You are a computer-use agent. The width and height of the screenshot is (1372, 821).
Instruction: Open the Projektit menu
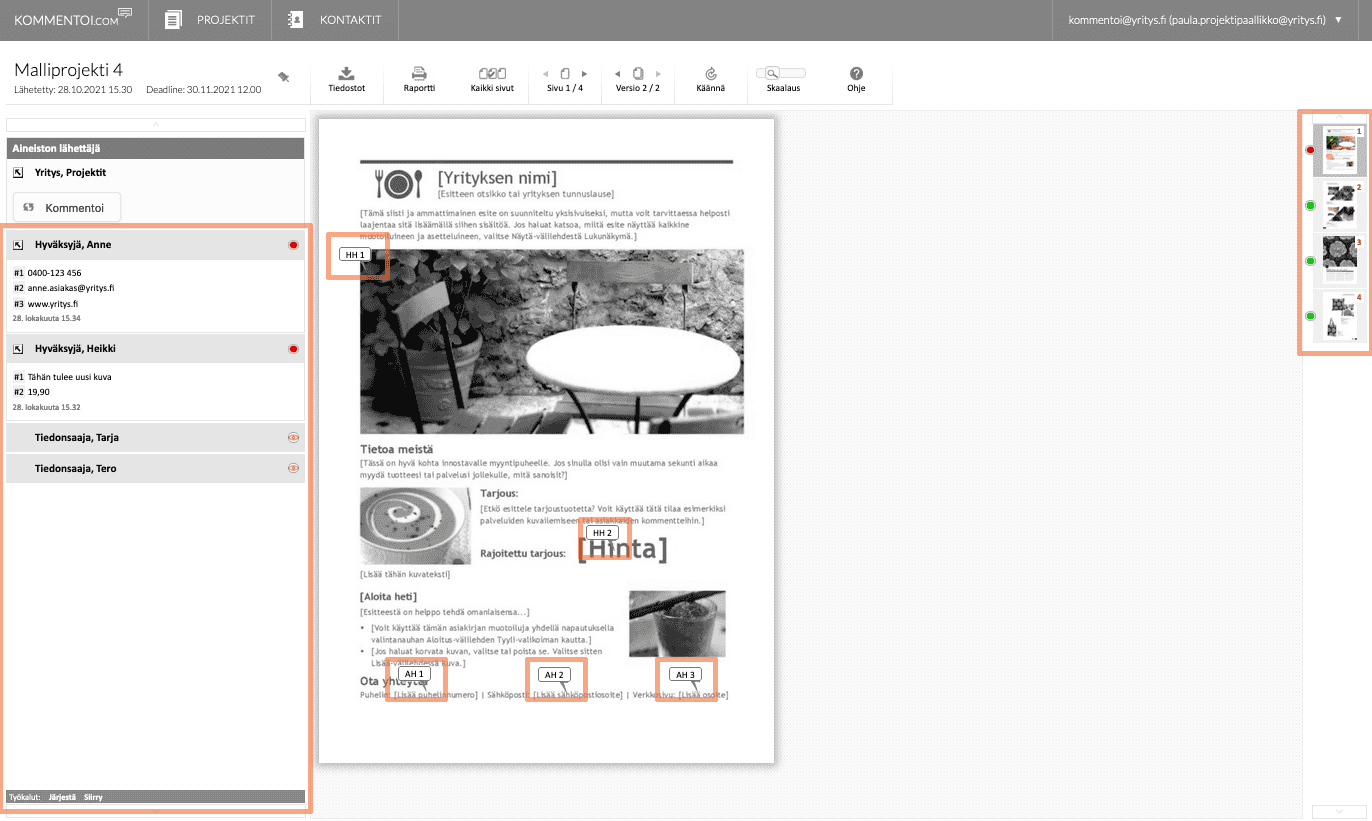point(210,20)
